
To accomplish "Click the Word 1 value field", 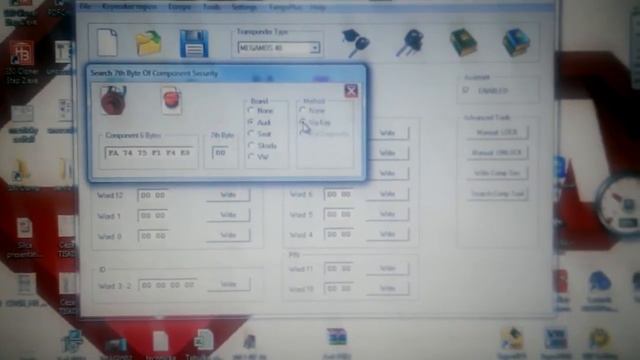I will pos(153,215).
